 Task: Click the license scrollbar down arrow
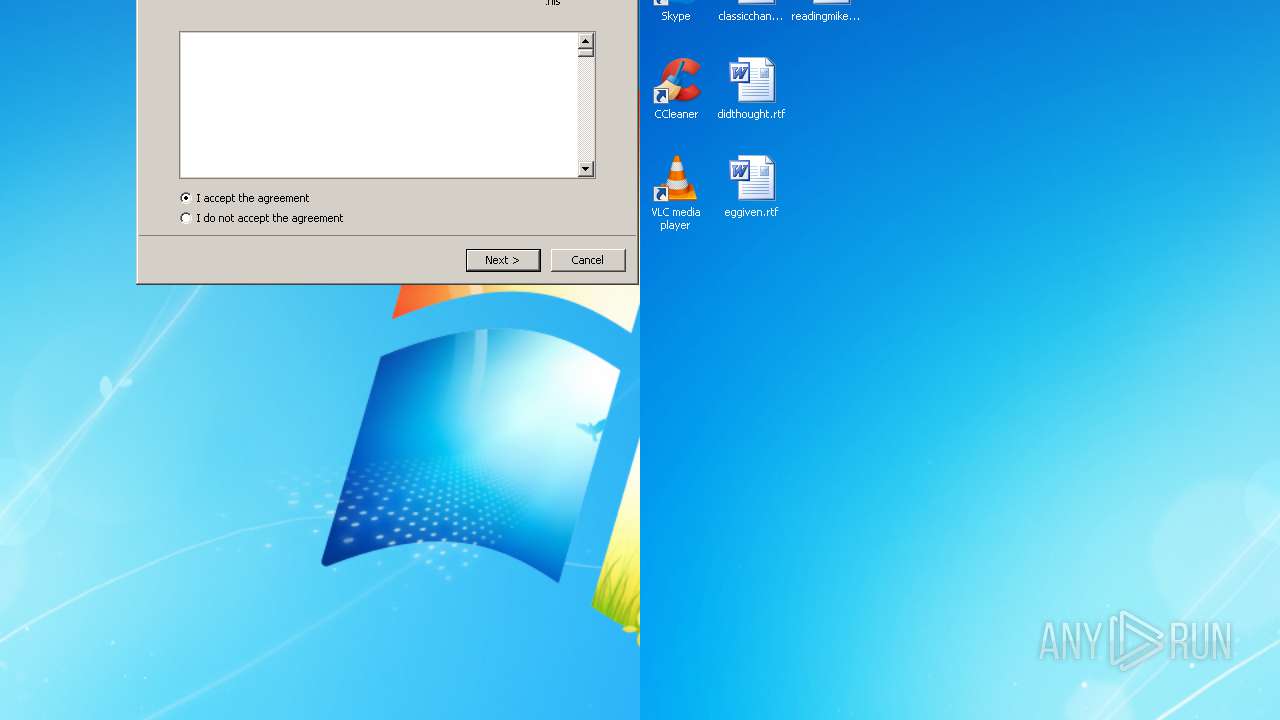pyautogui.click(x=586, y=169)
